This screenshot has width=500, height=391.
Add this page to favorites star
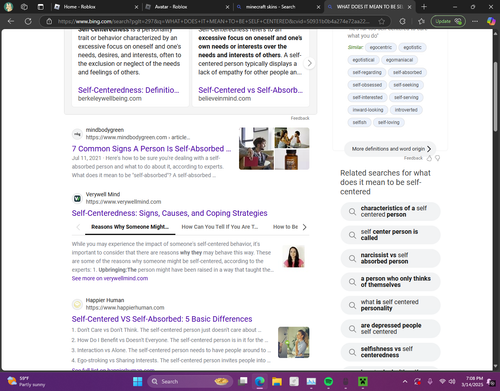(x=382, y=21)
